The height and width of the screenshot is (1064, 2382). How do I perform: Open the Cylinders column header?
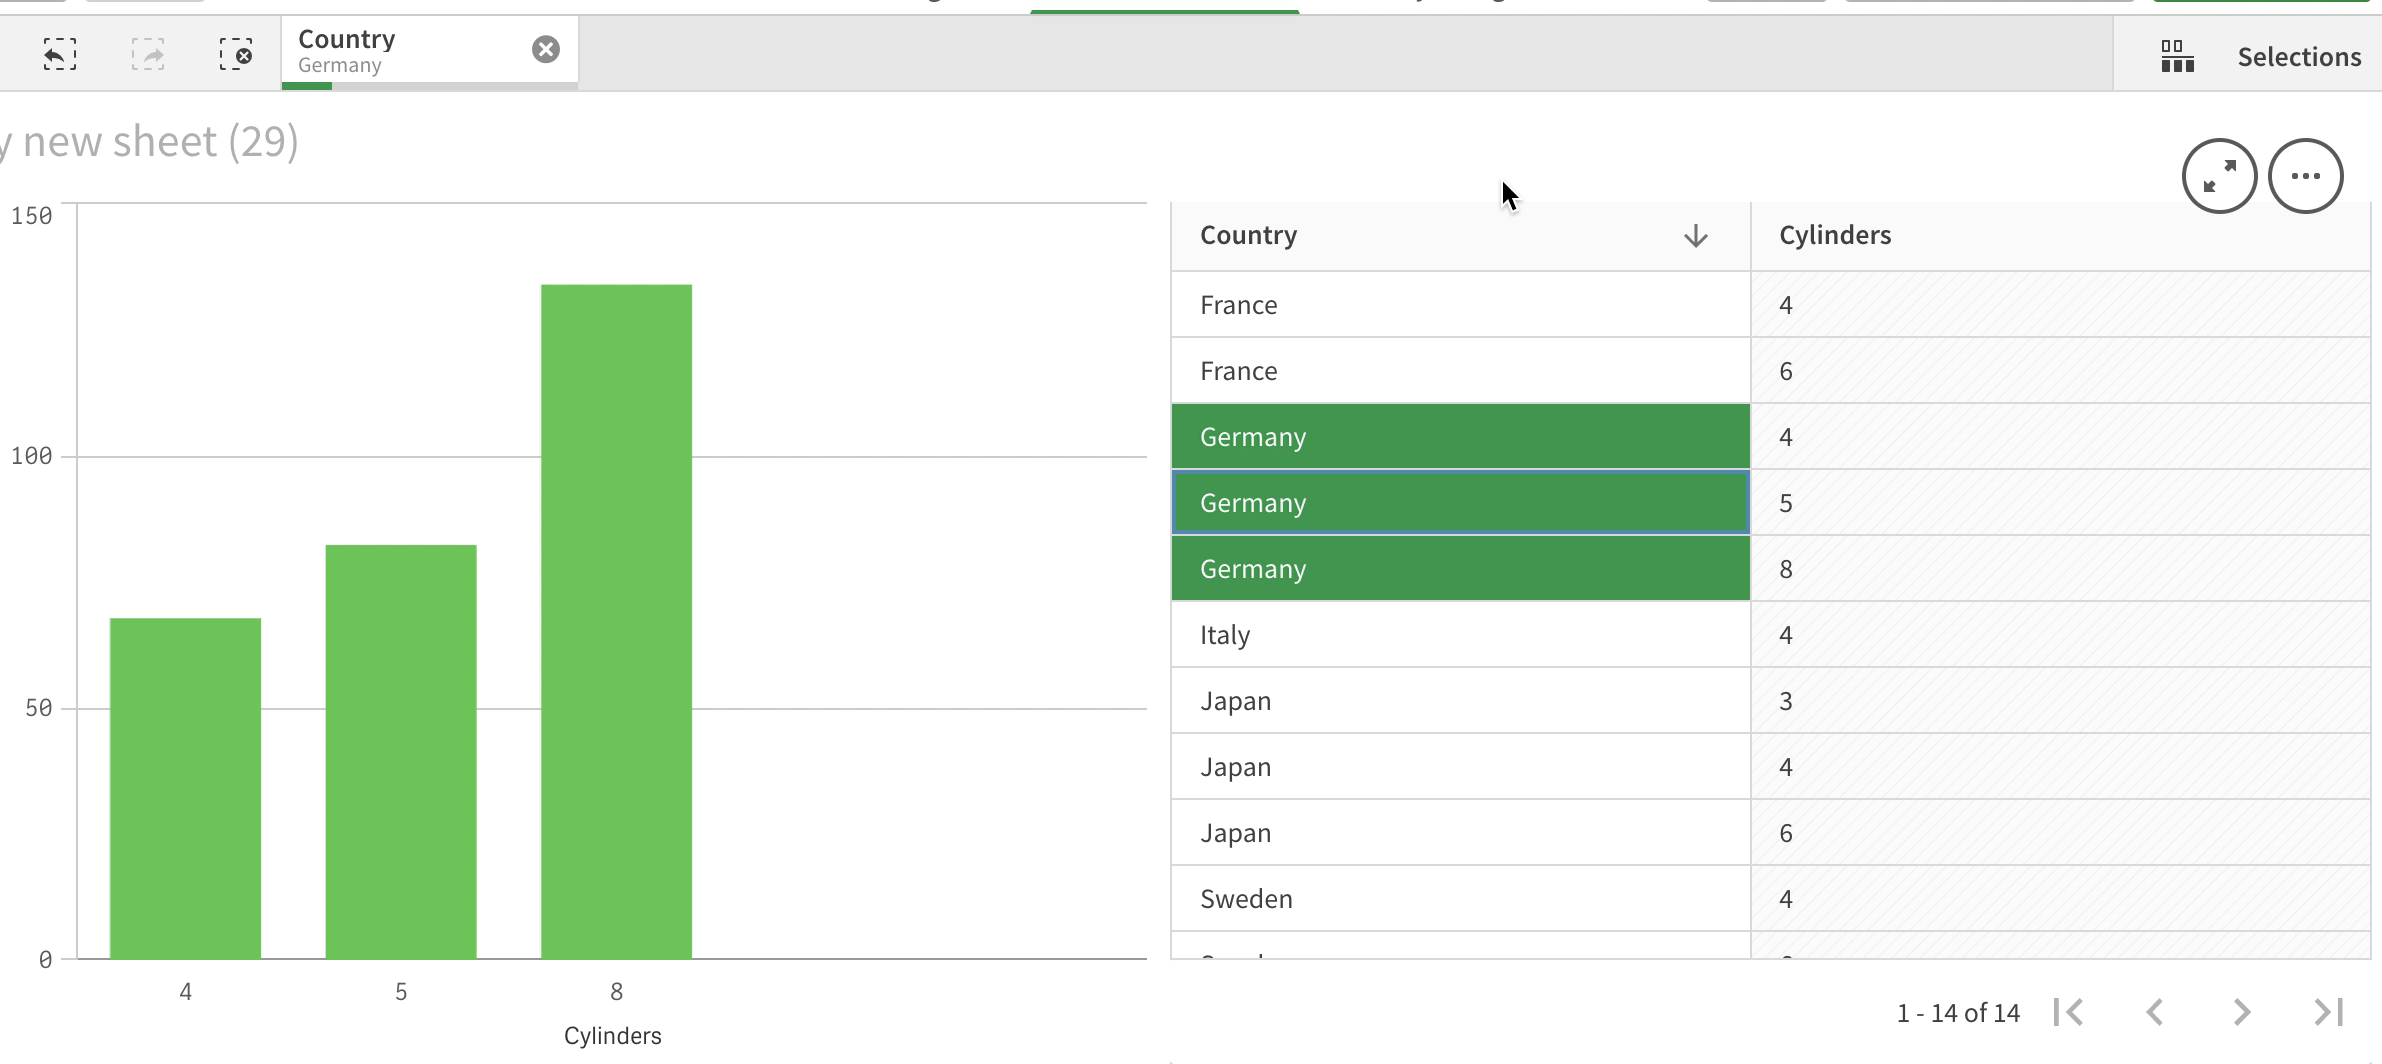point(1834,235)
